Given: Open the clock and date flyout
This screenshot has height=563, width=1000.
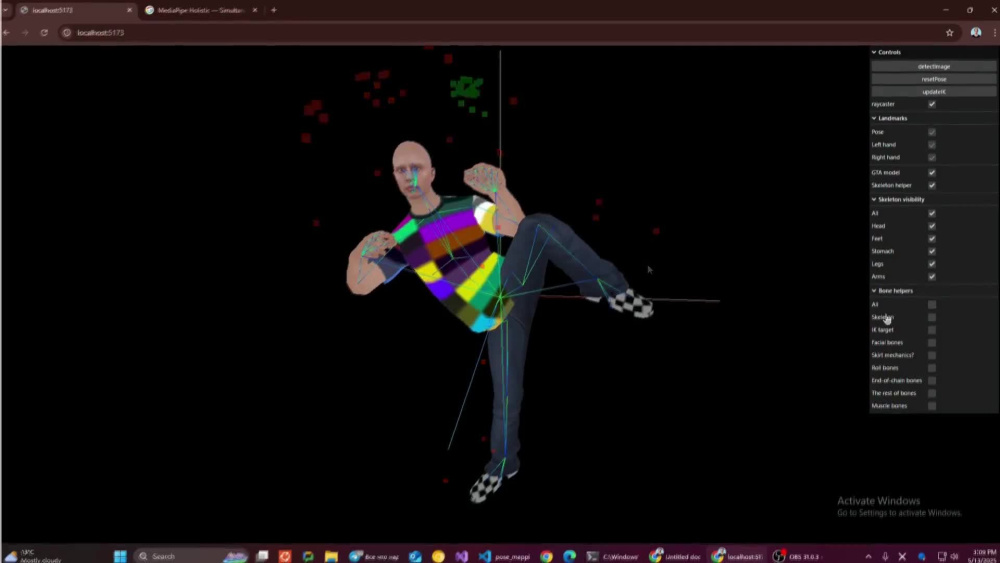Looking at the screenshot, I should pyautogui.click(x=985, y=556).
